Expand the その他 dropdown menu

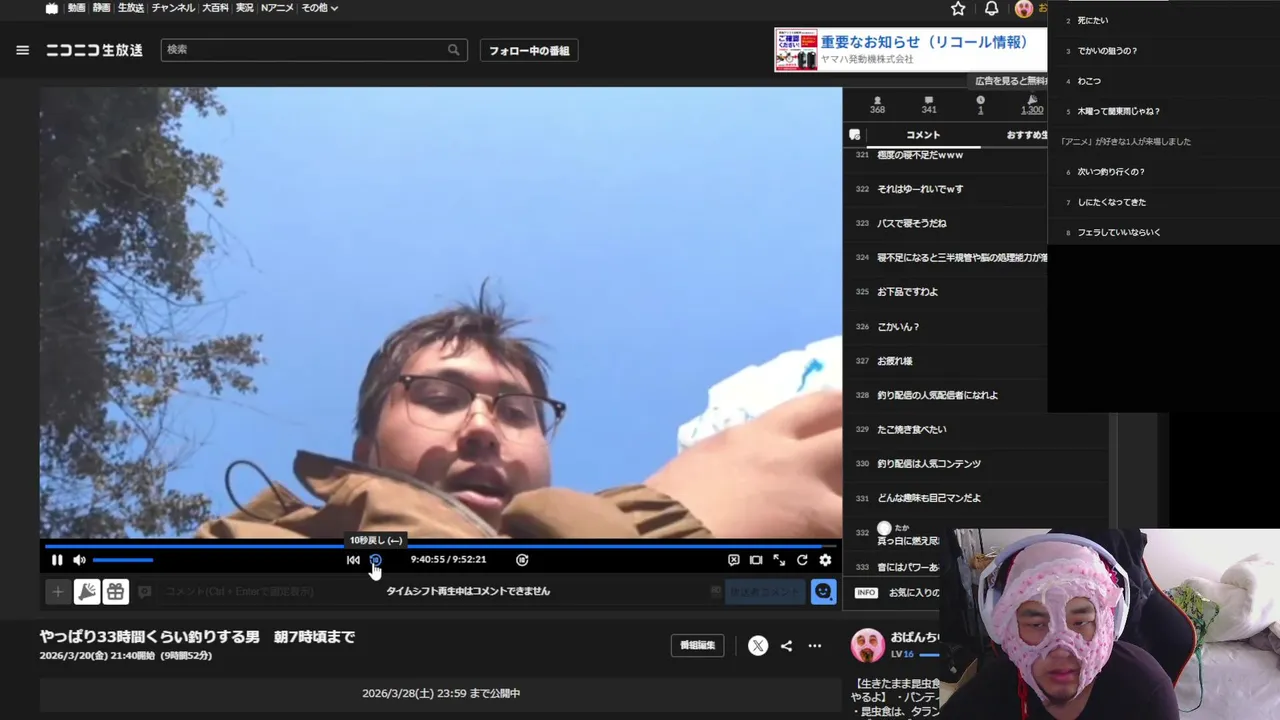[320, 8]
